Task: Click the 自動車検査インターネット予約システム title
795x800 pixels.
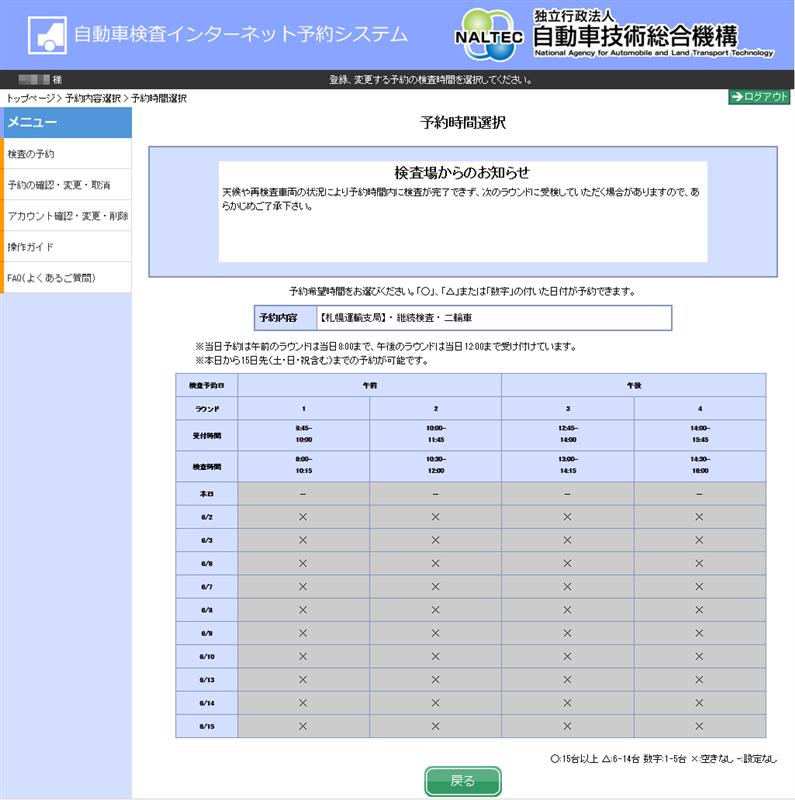Action: click(x=241, y=35)
